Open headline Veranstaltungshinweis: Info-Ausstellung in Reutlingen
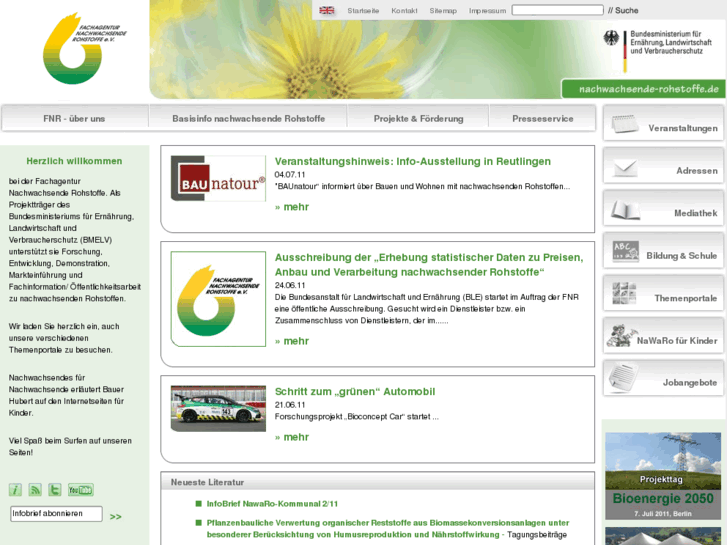This screenshot has width=727, height=545. [x=413, y=161]
